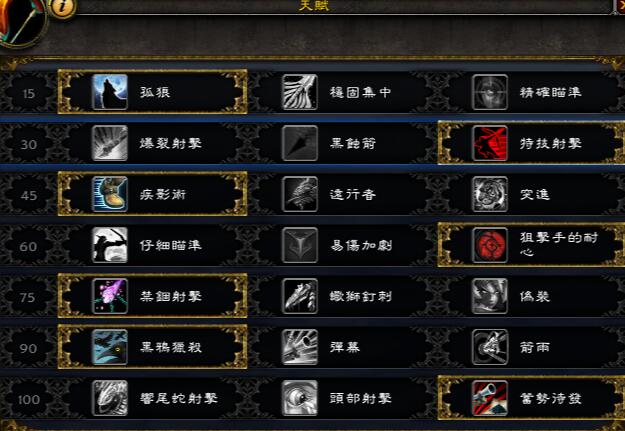Click the 突進 talent icon
The width and height of the screenshot is (625, 431).
pos(490,194)
